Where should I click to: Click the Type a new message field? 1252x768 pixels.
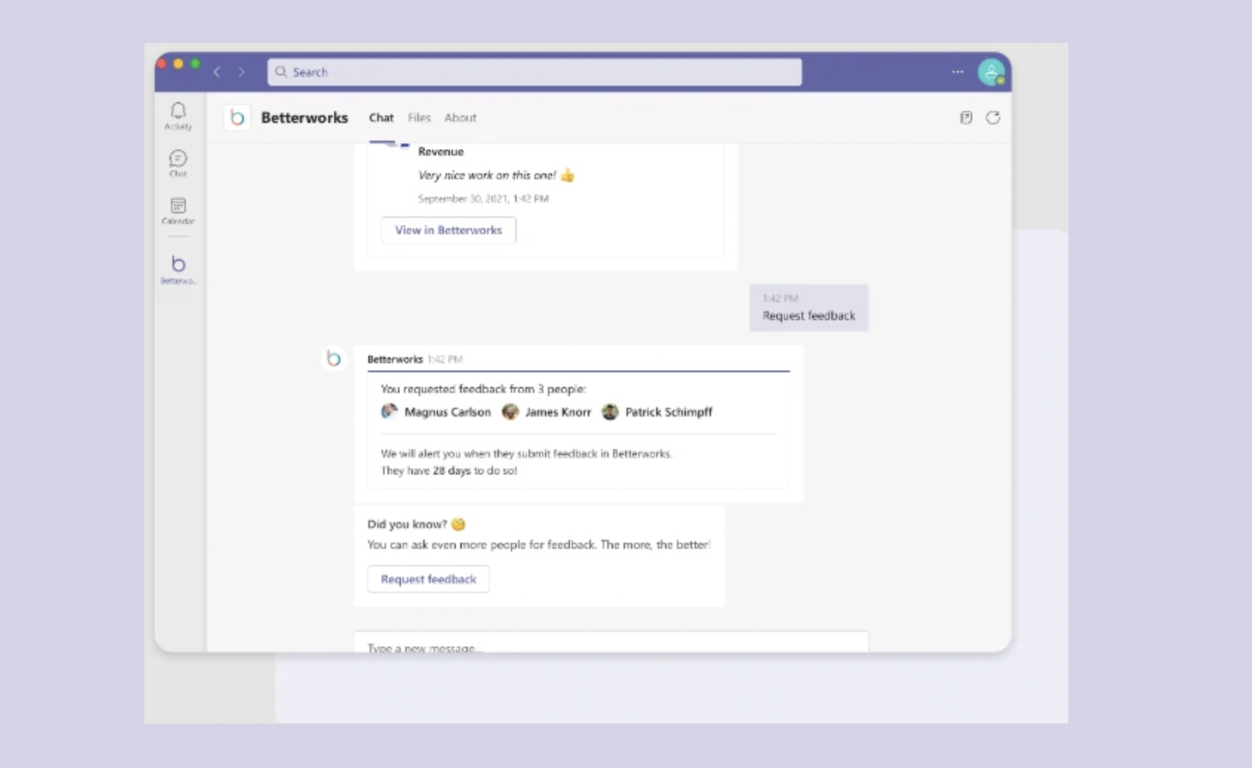(x=611, y=645)
